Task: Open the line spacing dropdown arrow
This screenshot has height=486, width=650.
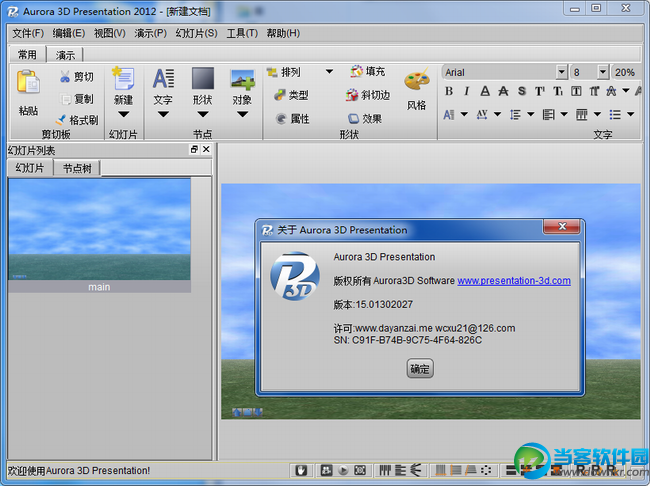Action: click(x=531, y=114)
